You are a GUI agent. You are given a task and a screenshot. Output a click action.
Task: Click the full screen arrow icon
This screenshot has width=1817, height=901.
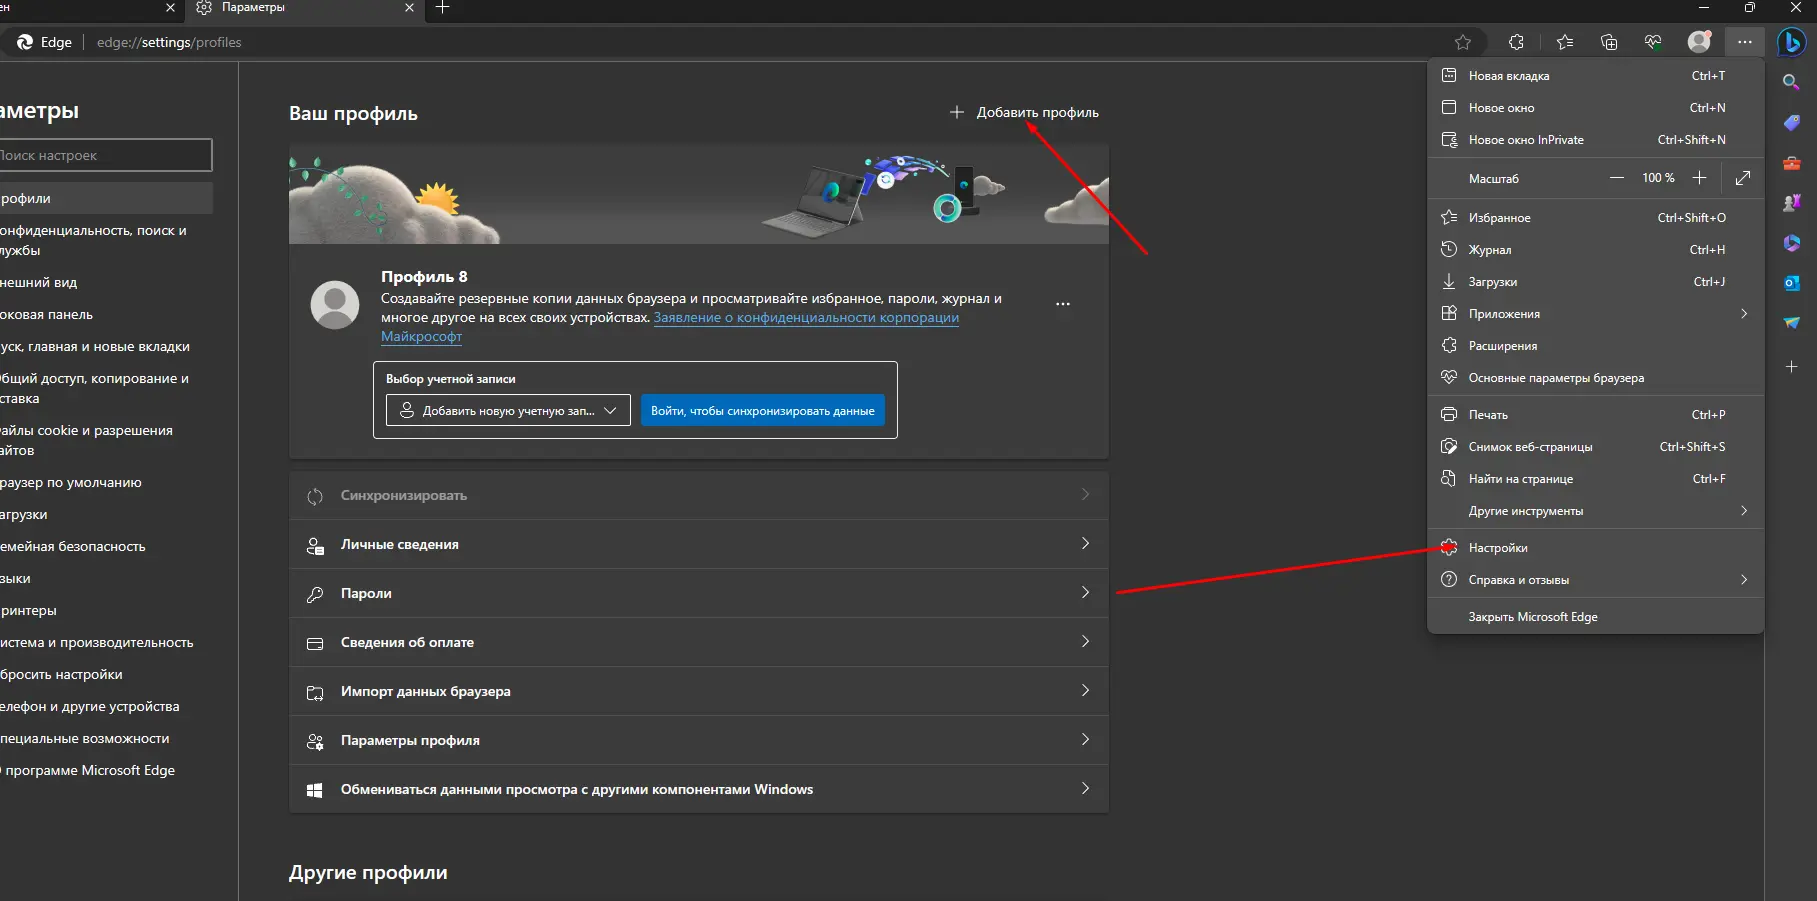1743,178
